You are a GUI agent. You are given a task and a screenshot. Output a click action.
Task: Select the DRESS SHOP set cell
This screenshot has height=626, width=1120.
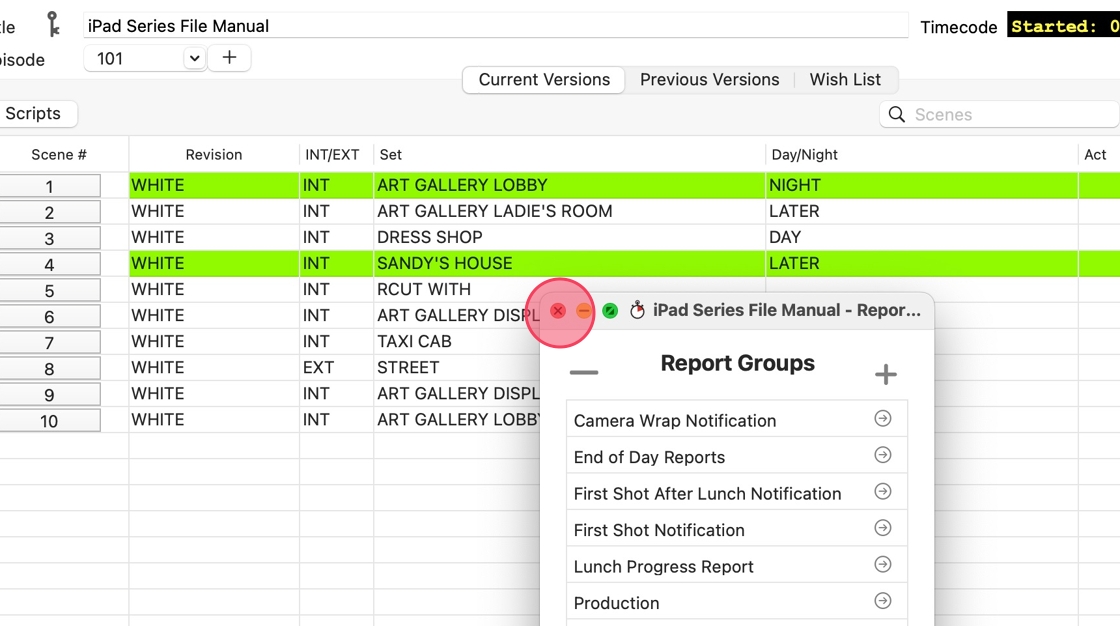(x=569, y=237)
